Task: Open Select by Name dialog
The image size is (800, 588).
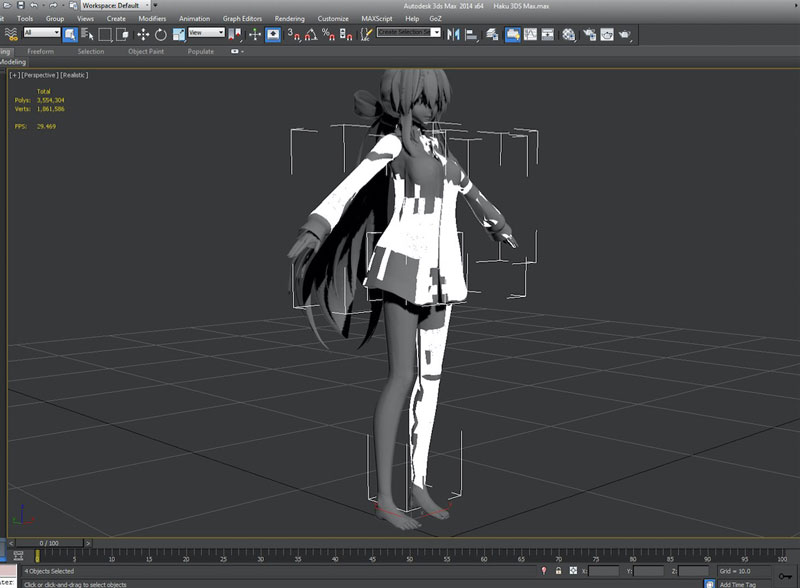Action: click(x=88, y=34)
